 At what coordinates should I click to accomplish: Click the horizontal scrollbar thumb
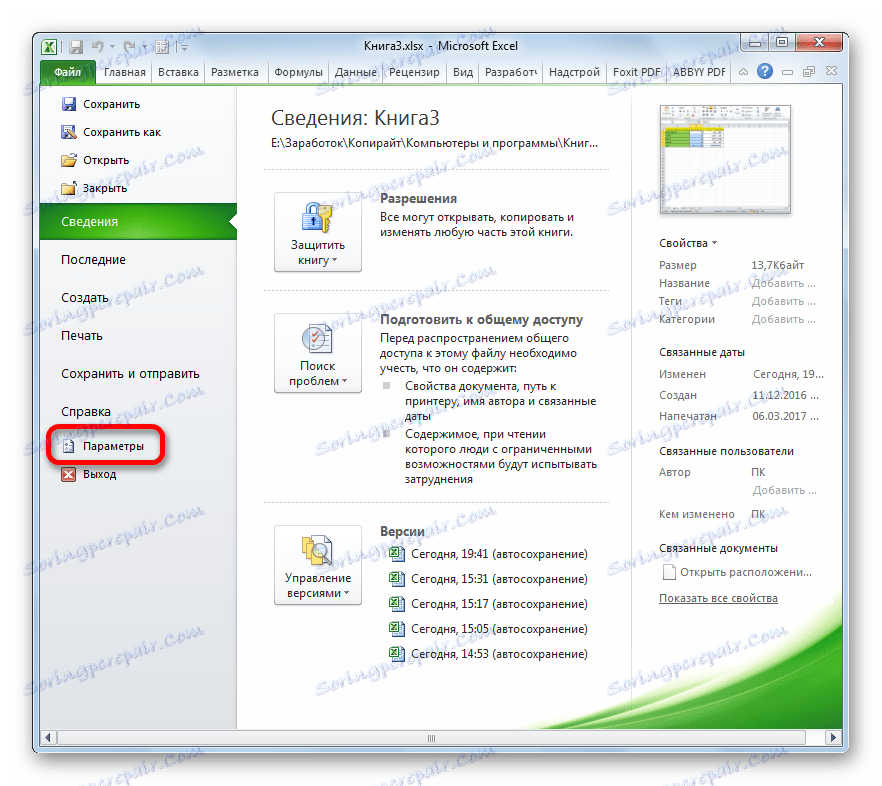pyautogui.click(x=431, y=737)
